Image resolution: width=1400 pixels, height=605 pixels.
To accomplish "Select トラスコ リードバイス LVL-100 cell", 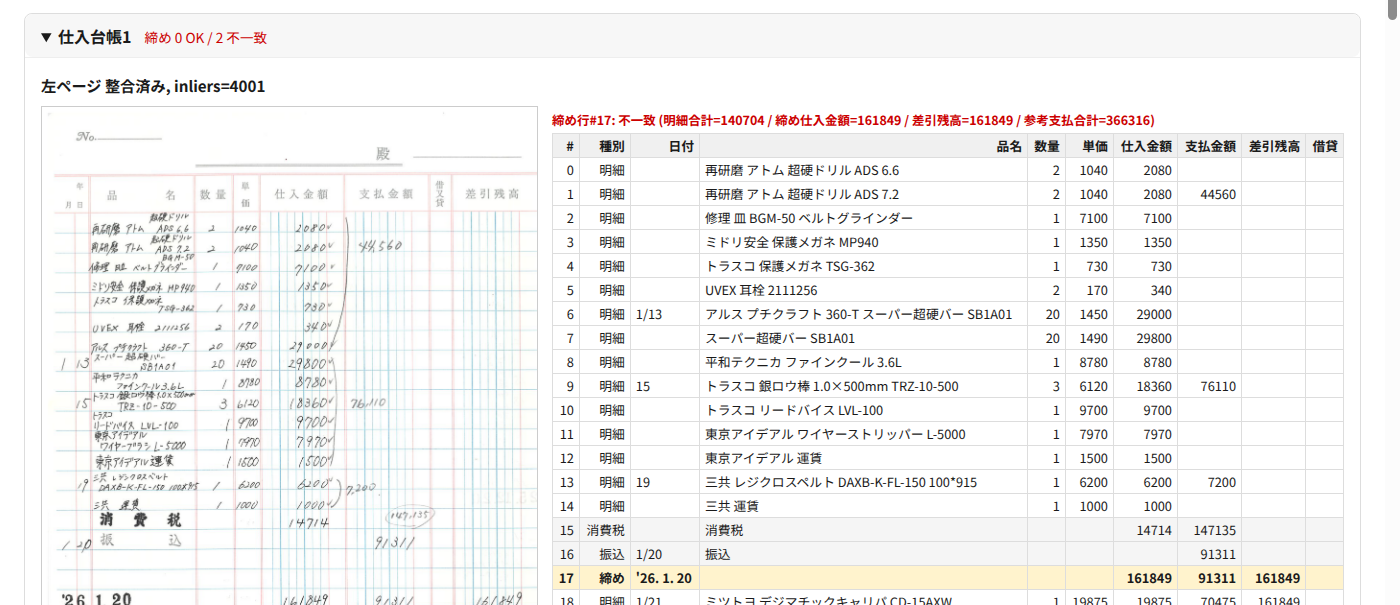I will point(864,410).
